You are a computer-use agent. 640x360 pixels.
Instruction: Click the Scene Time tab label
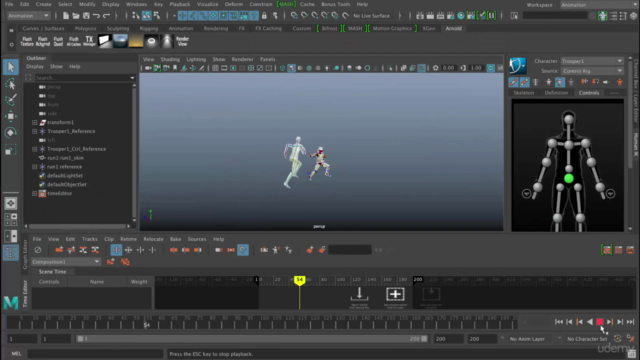52,272
